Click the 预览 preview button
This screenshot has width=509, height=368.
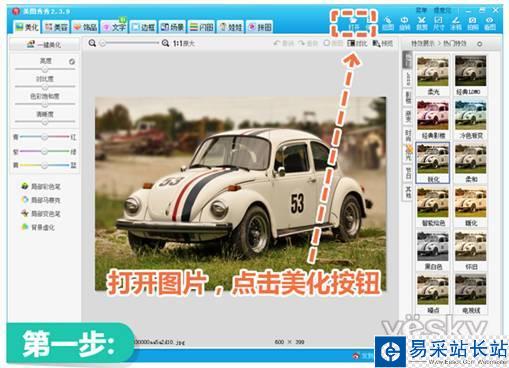[x=383, y=43]
